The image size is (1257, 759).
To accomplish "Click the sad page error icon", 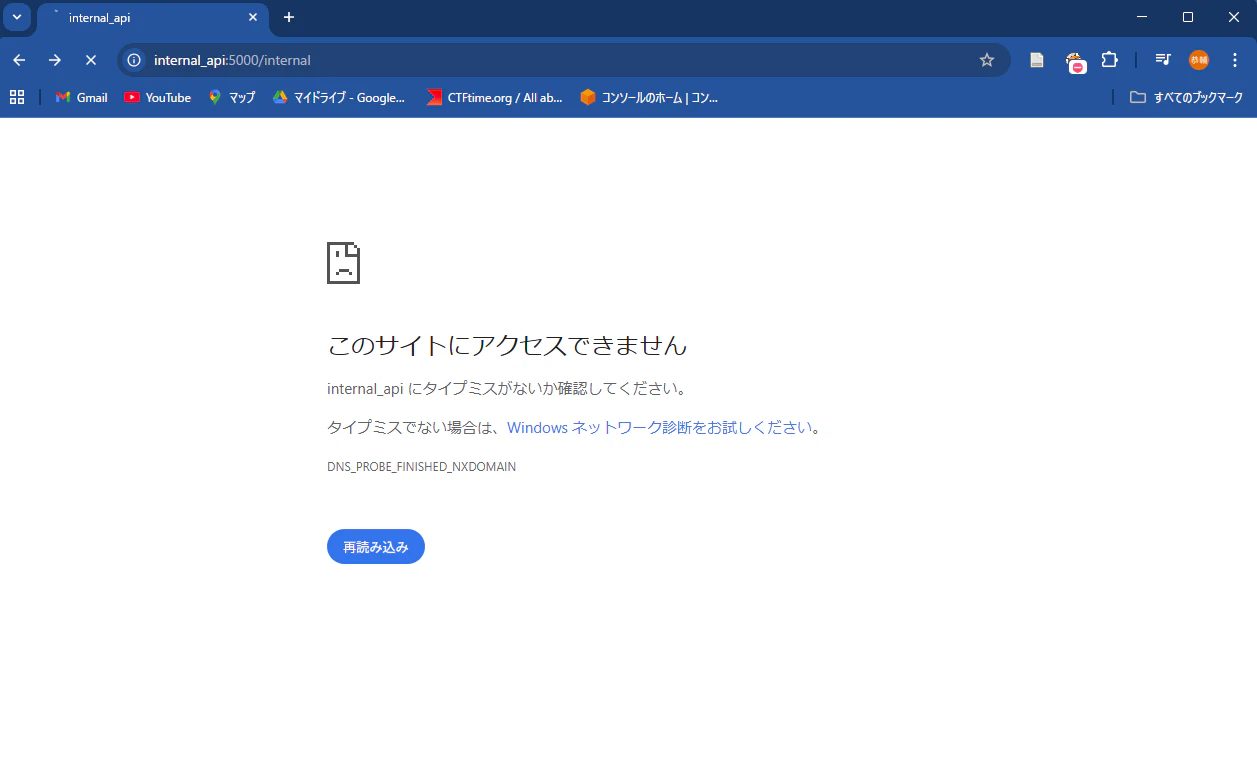I will click(x=343, y=263).
